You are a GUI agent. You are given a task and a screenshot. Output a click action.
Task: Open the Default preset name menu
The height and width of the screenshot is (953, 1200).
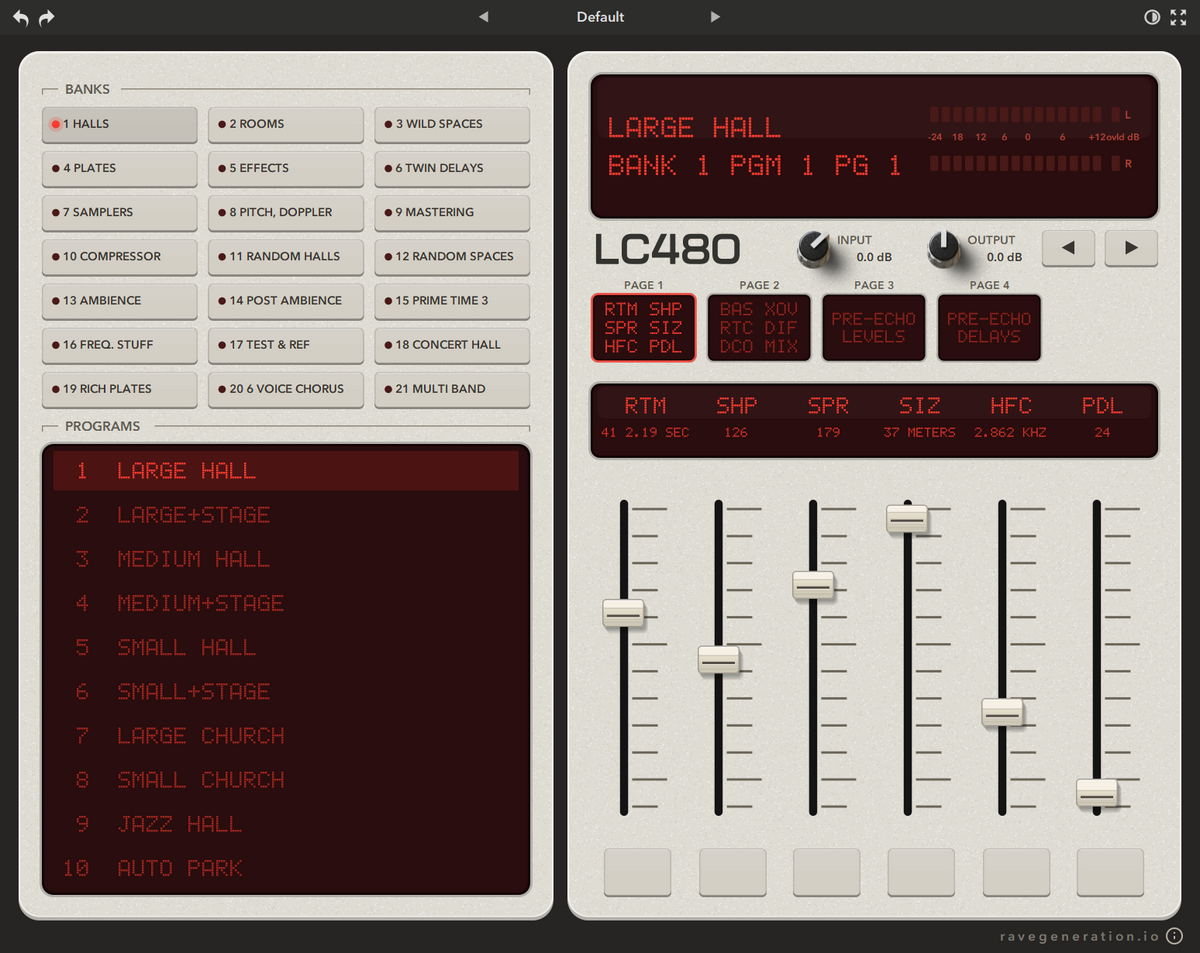600,17
